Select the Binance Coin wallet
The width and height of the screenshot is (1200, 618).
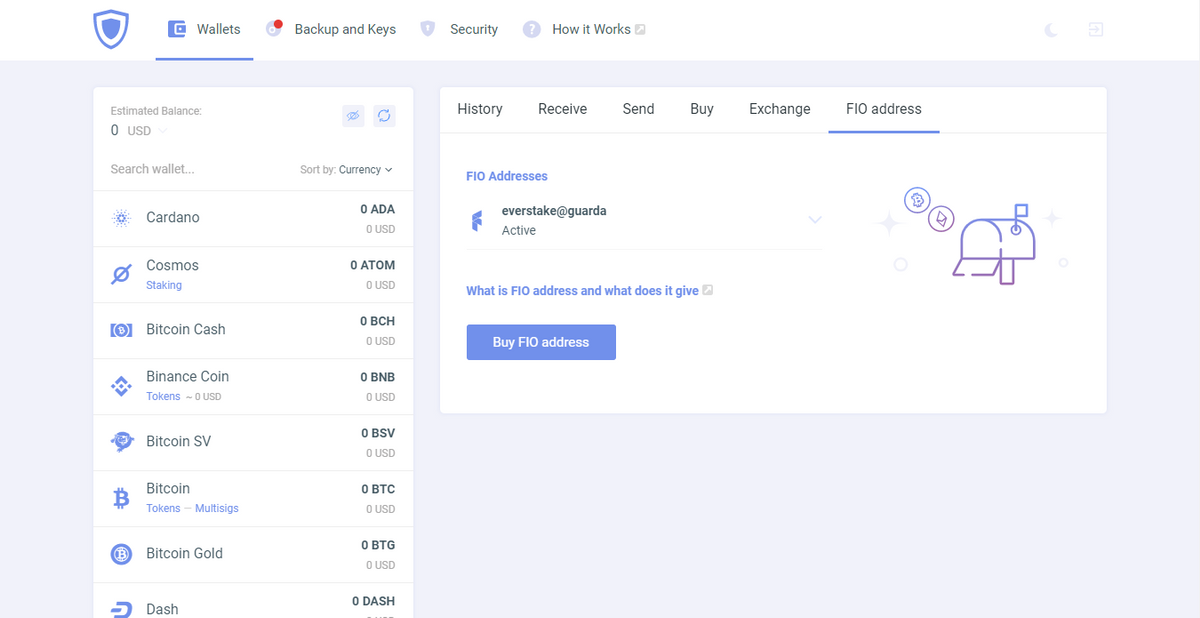(x=253, y=386)
